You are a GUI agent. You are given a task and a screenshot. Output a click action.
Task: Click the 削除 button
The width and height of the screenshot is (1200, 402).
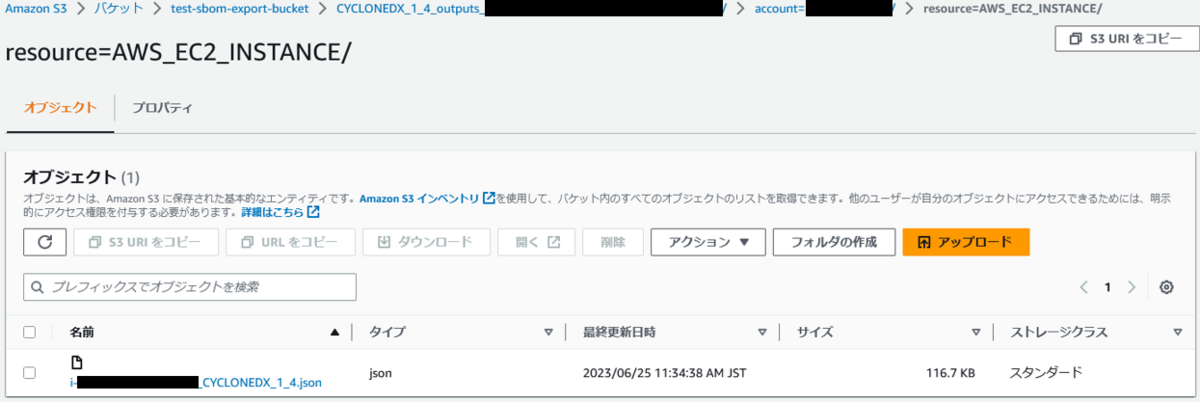[x=613, y=242]
